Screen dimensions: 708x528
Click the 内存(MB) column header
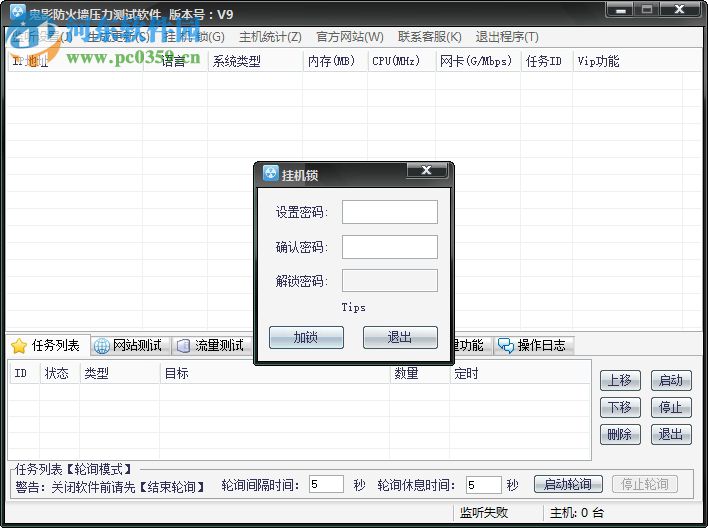[335, 61]
